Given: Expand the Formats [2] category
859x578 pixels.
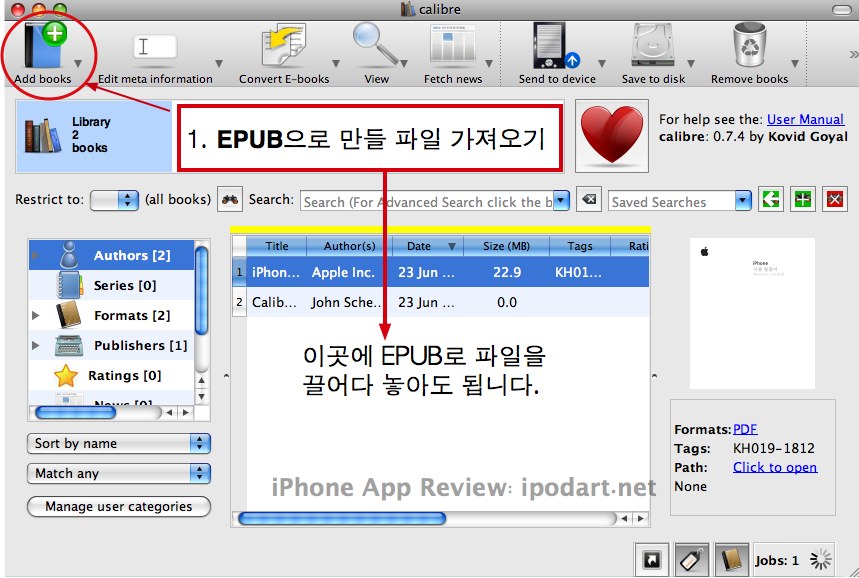Looking at the screenshot, I should coord(36,316).
